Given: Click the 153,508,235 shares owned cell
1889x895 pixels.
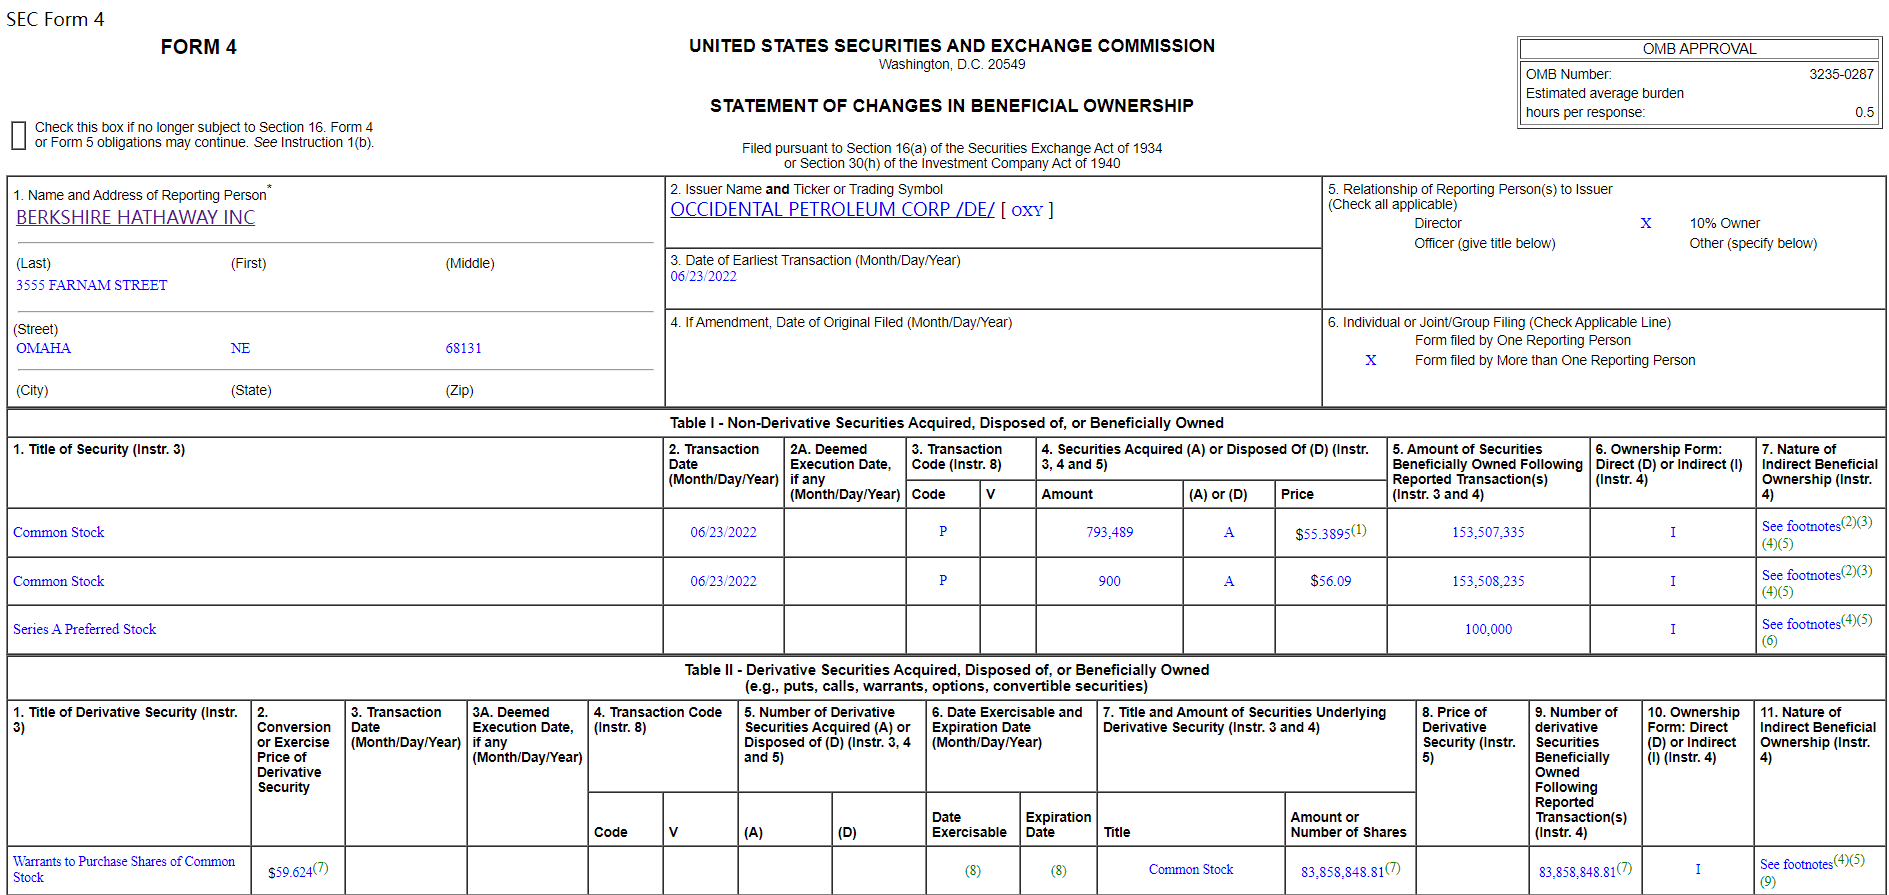Looking at the screenshot, I should click(1488, 581).
